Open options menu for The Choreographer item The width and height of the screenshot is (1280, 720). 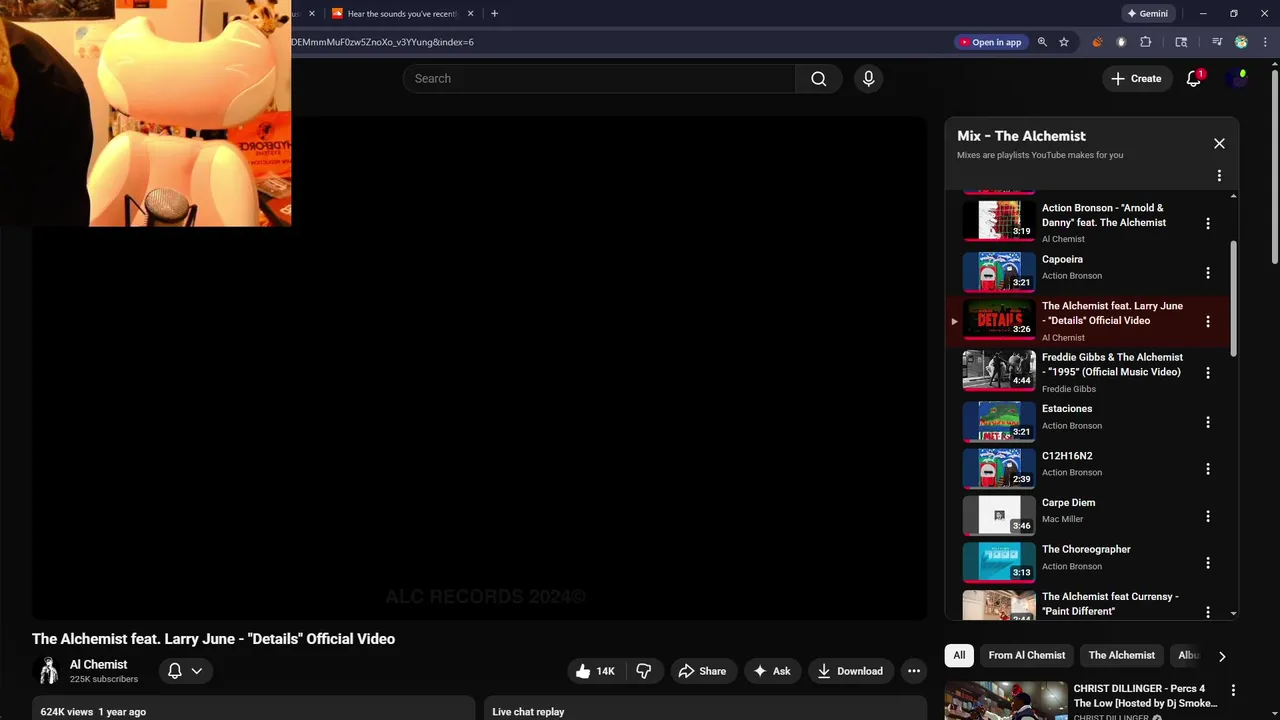click(x=1207, y=563)
